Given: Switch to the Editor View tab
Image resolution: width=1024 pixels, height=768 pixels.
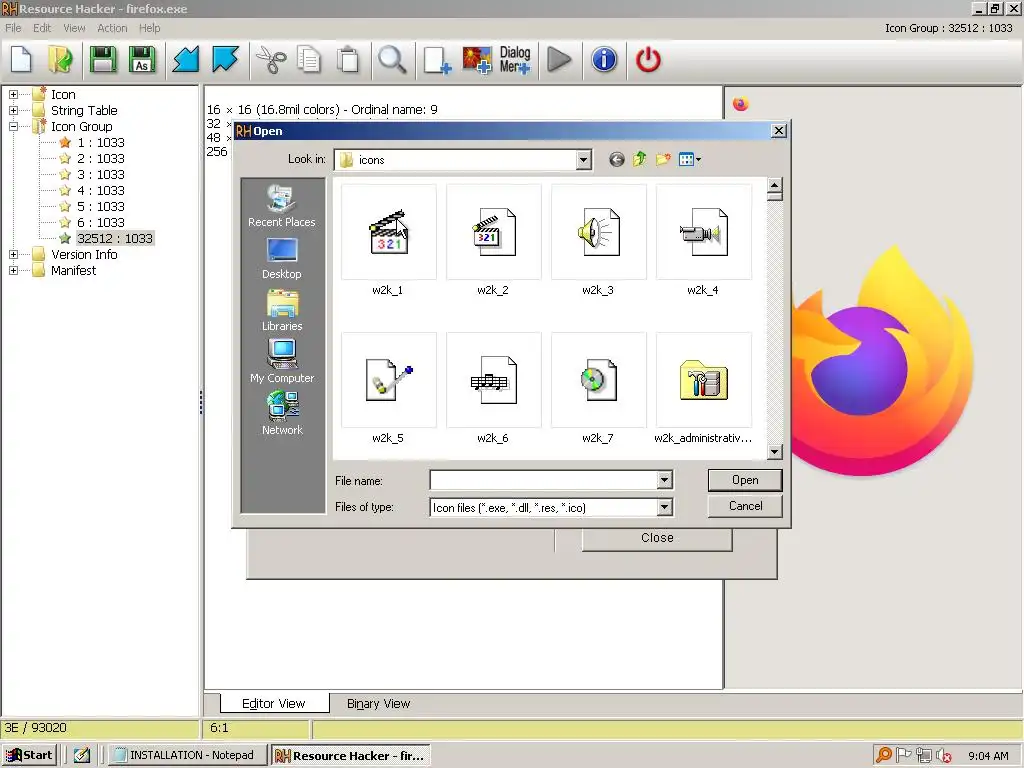Looking at the screenshot, I should click(x=274, y=703).
